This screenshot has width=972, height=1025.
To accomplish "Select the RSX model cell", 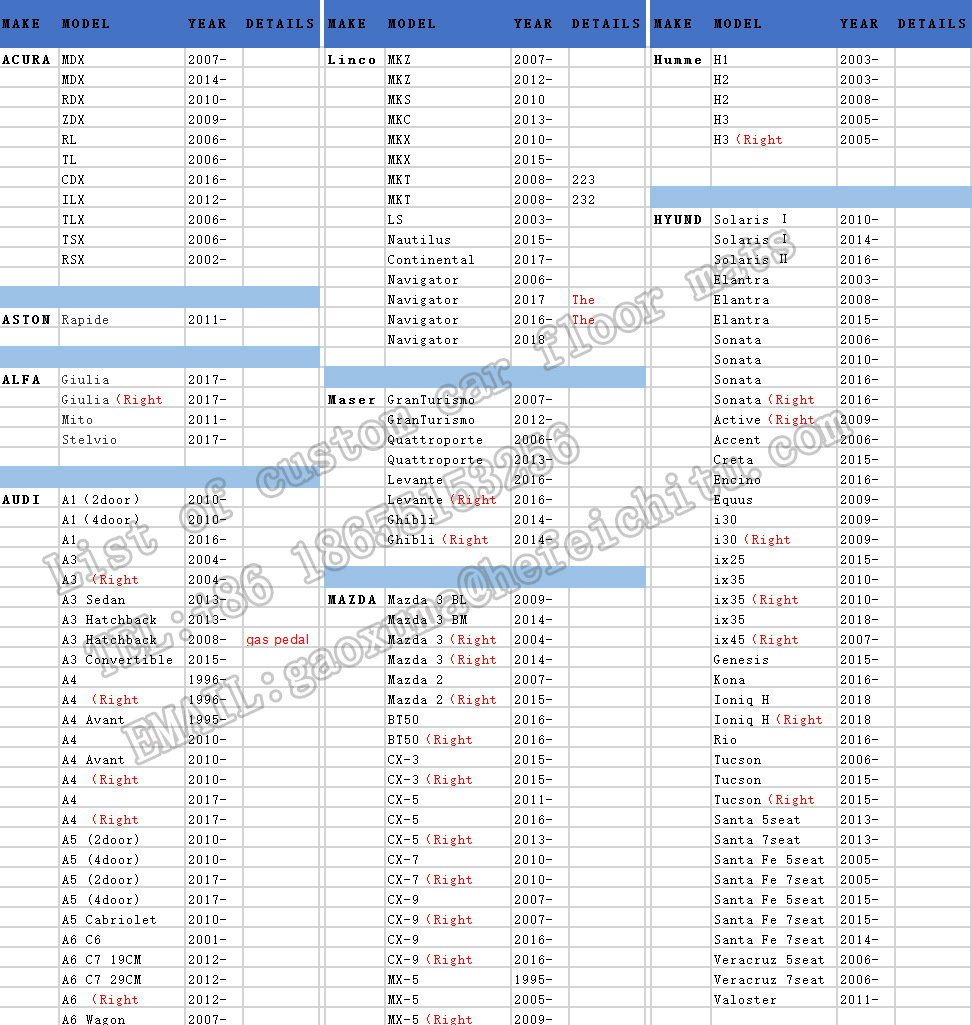I will coord(122,260).
